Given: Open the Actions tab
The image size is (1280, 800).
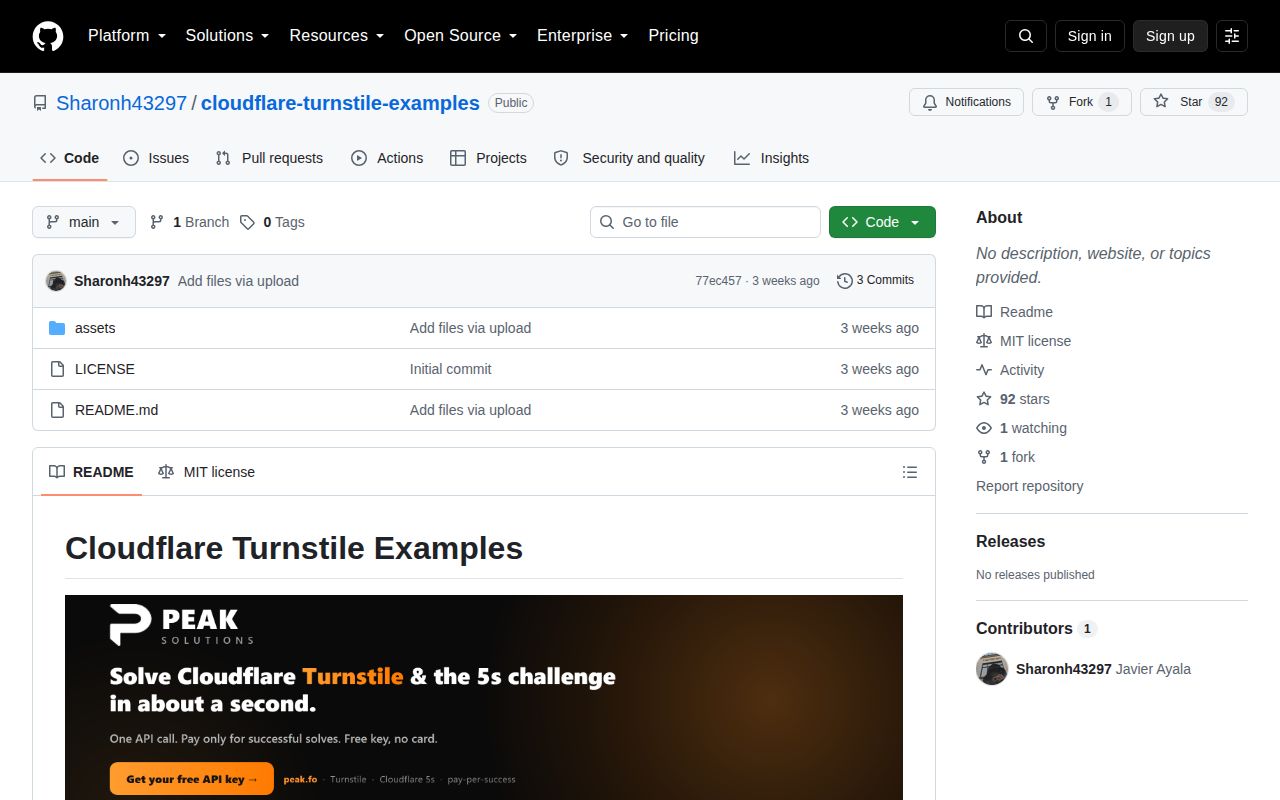Looking at the screenshot, I should pos(387,158).
